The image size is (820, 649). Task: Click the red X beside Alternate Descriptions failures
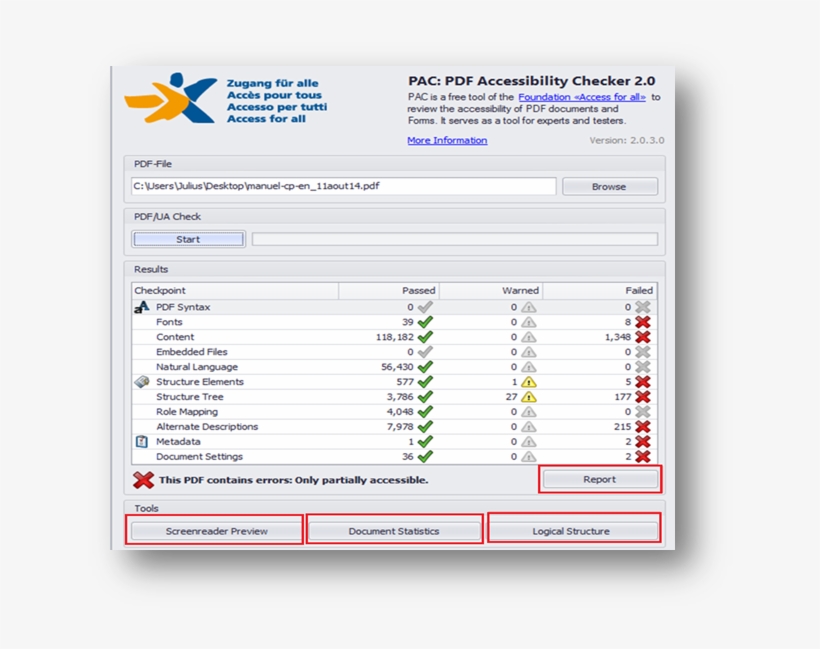click(645, 426)
